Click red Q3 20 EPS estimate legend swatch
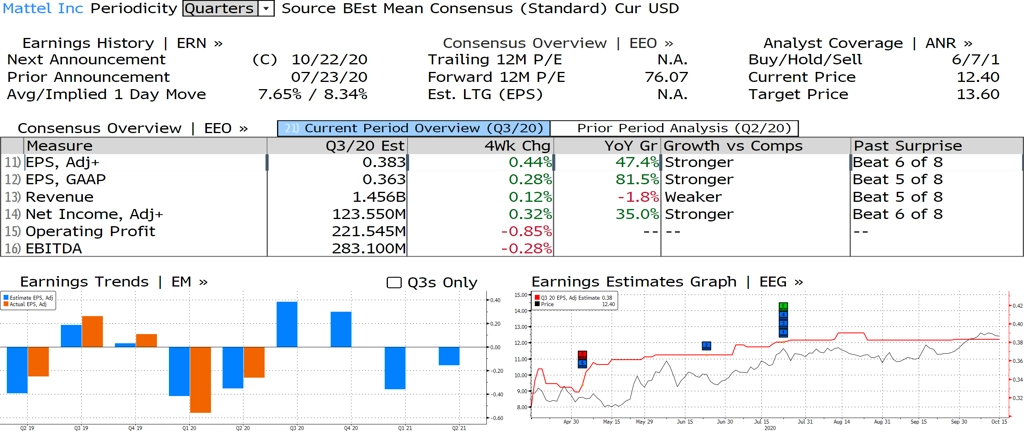The image size is (1024, 434). pyautogui.click(x=537, y=298)
